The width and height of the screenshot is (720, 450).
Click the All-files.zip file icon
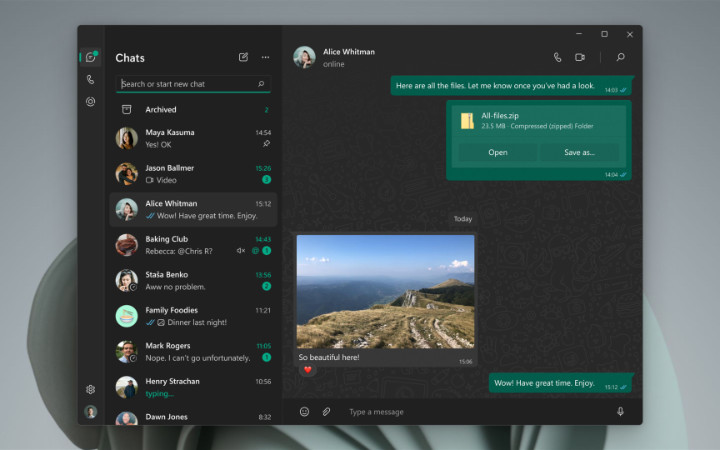point(467,121)
